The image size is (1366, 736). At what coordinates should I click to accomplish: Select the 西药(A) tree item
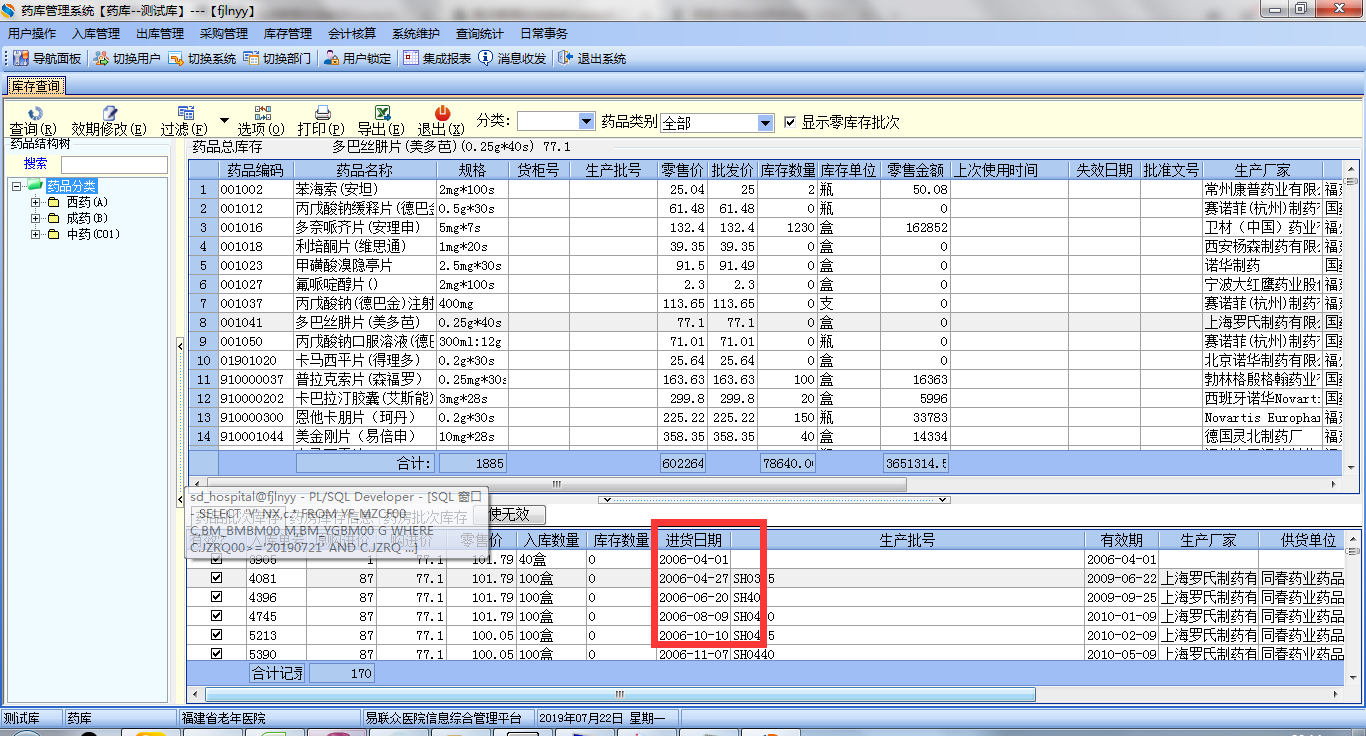(x=87, y=202)
